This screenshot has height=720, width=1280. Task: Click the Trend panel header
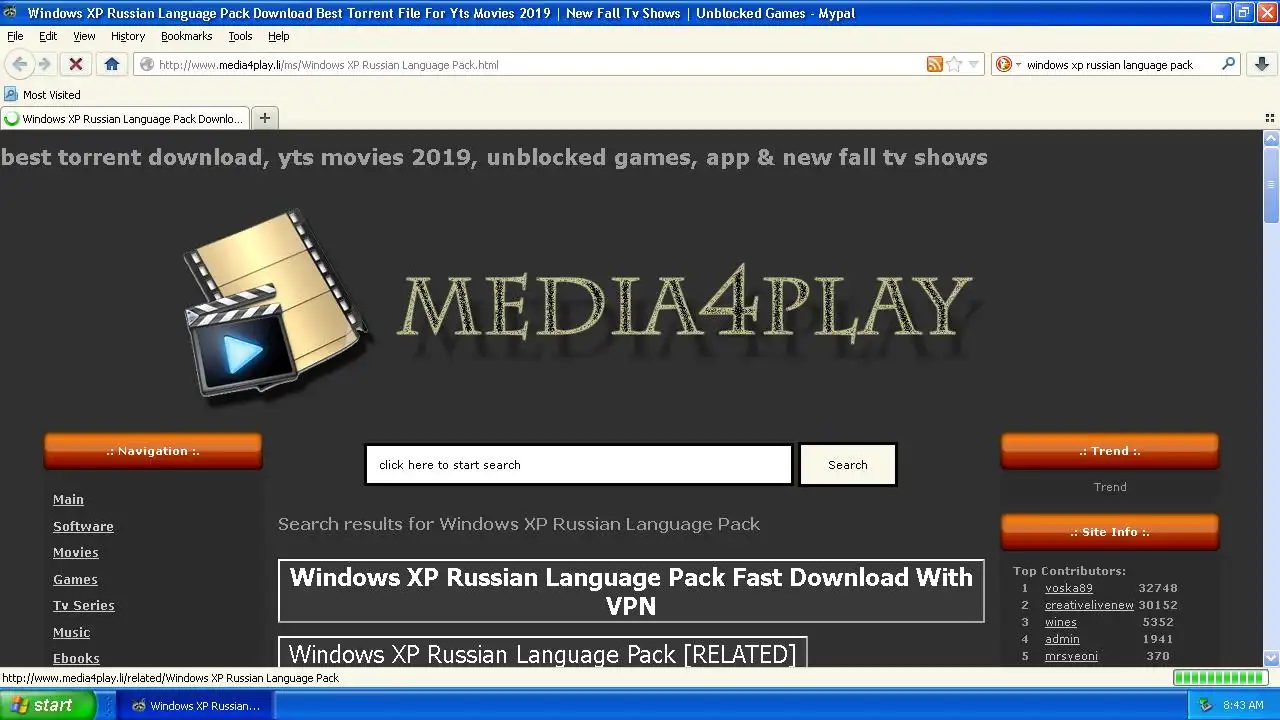point(1110,451)
